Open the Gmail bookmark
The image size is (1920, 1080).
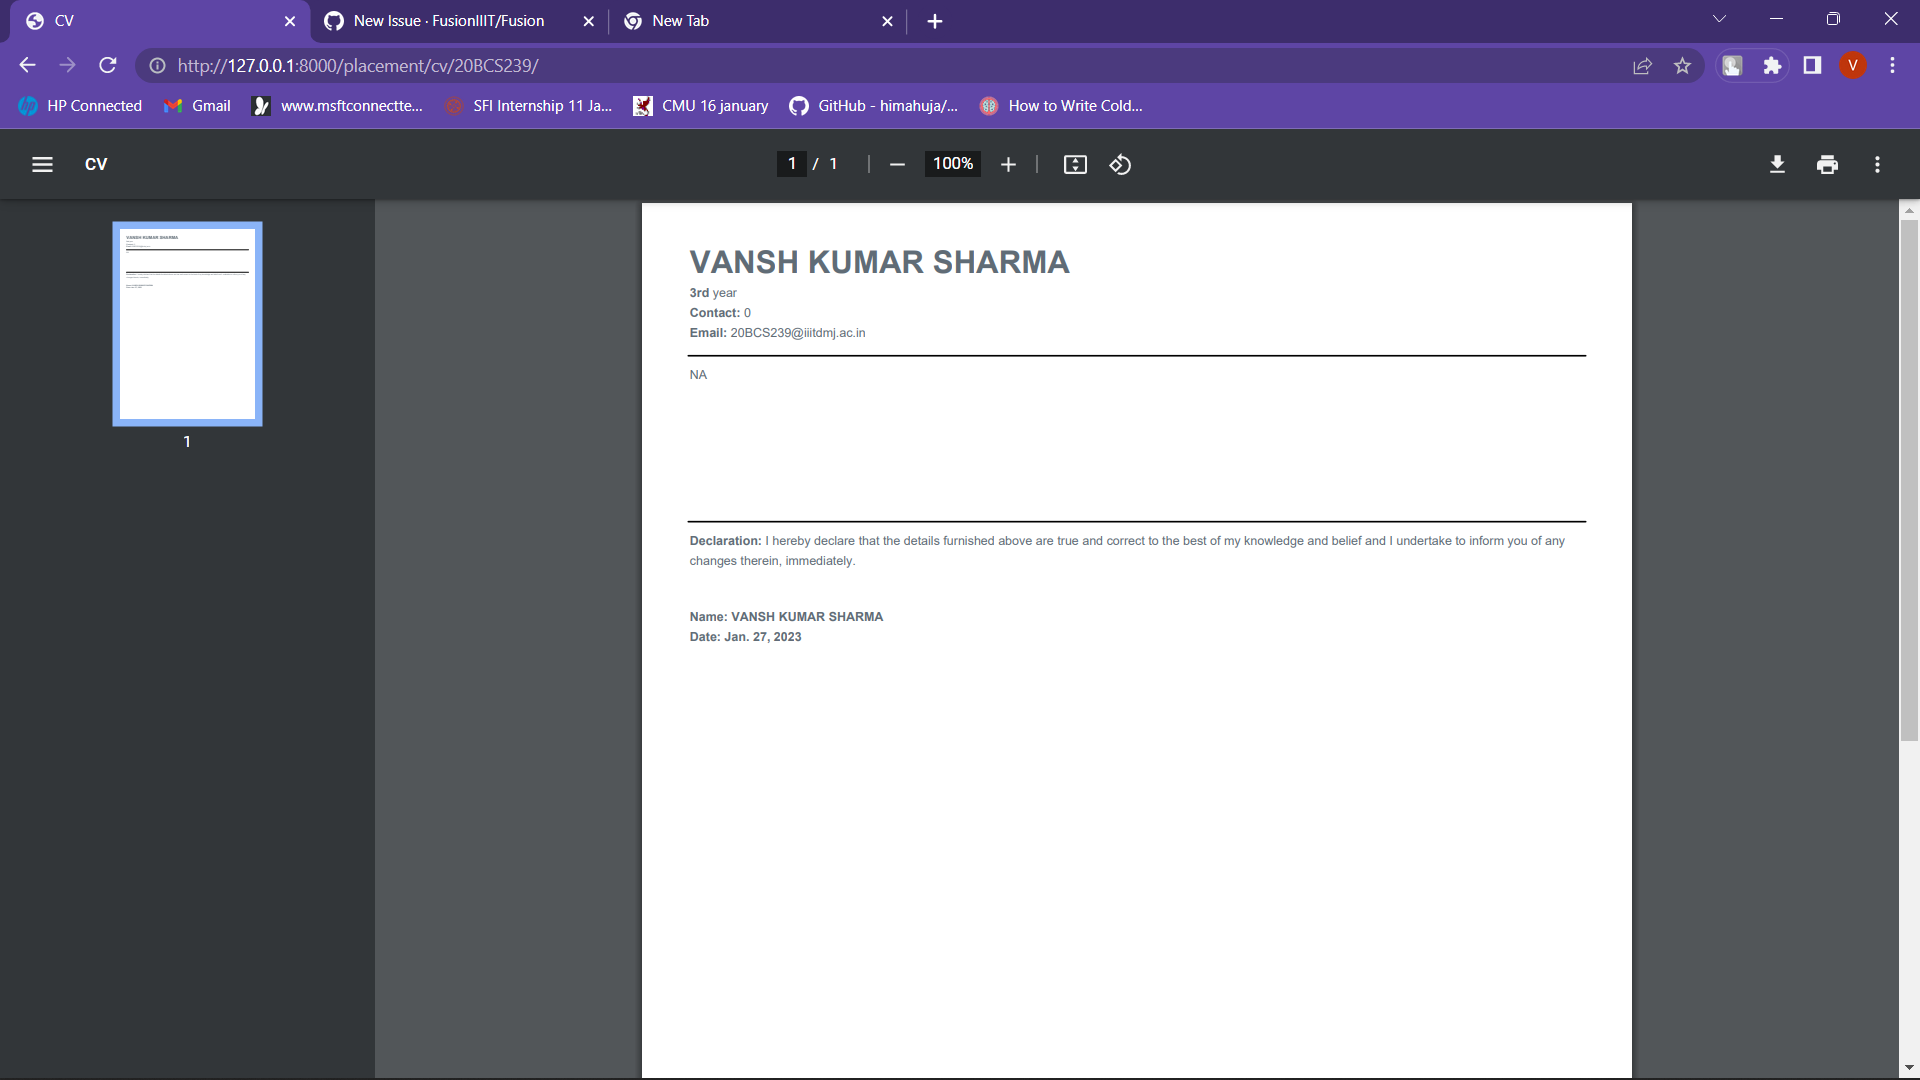[x=197, y=106]
